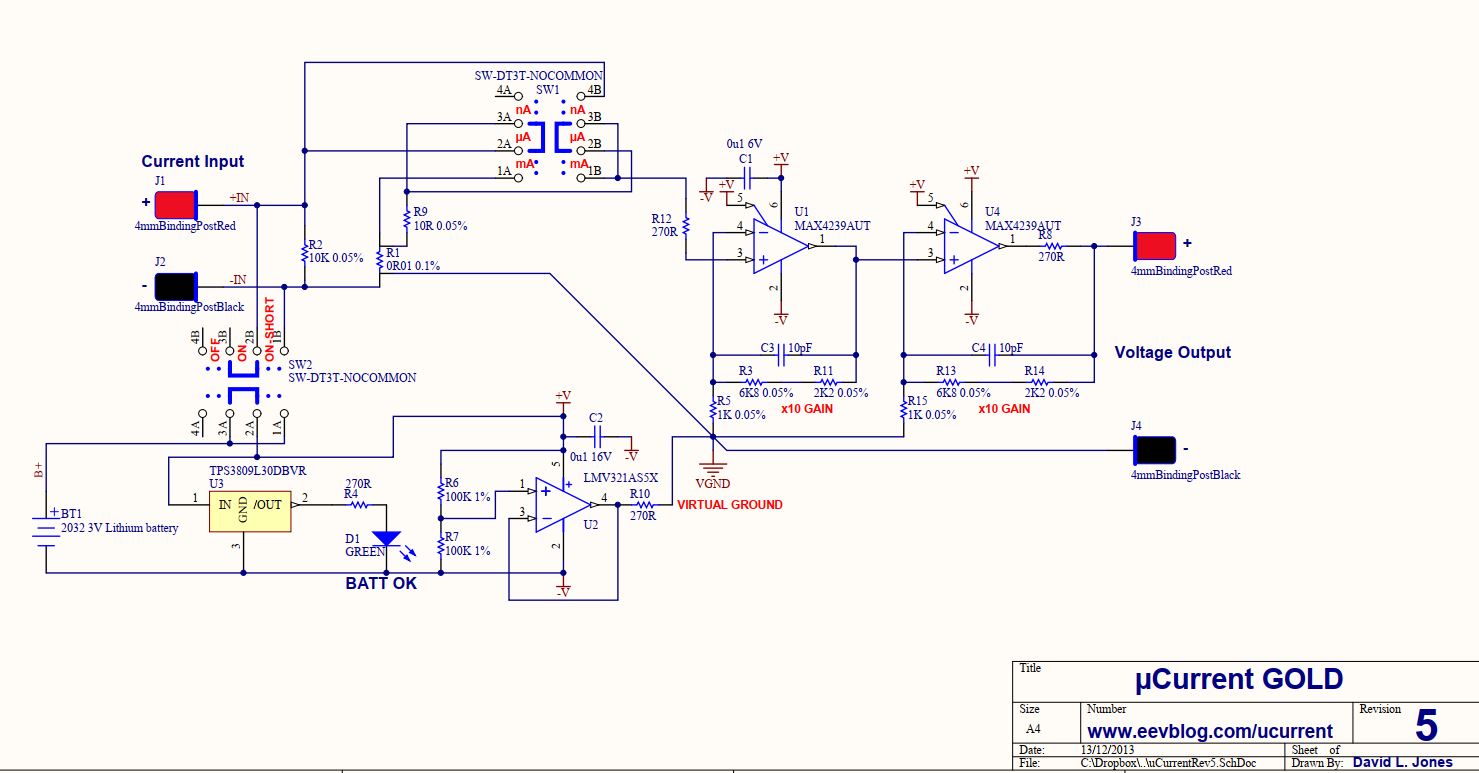This screenshot has width=1479, height=773.
Task: Select the '4mmBindingPostRed' label under J1
Action: pos(186,226)
